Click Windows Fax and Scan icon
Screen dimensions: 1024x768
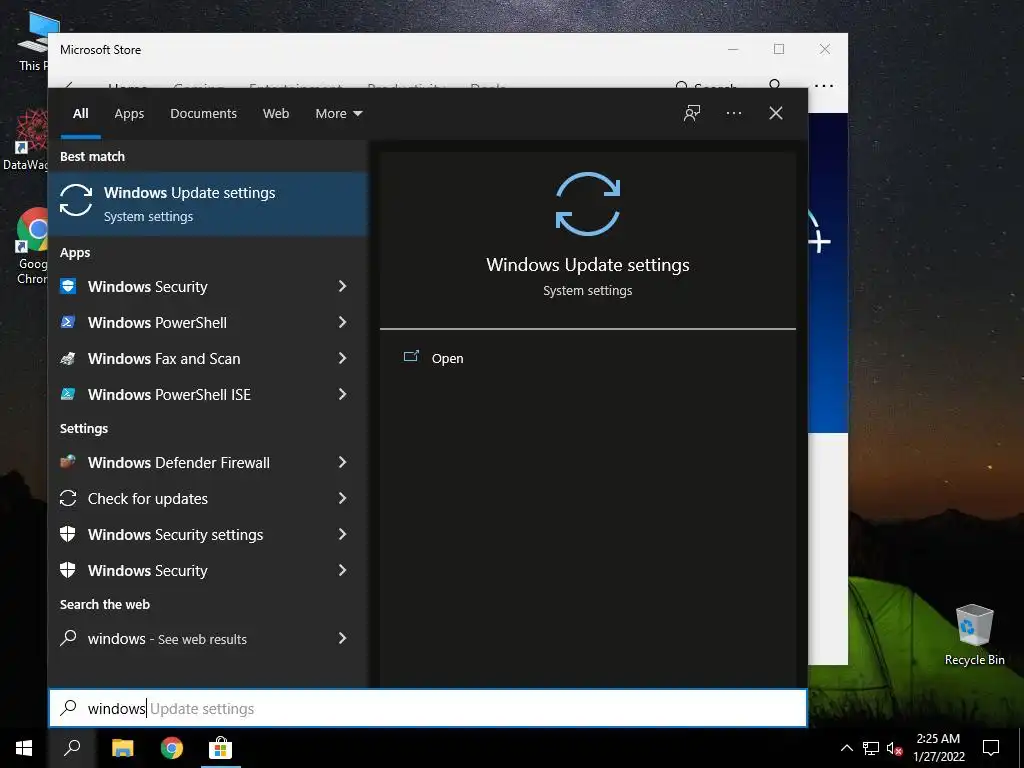pos(68,358)
